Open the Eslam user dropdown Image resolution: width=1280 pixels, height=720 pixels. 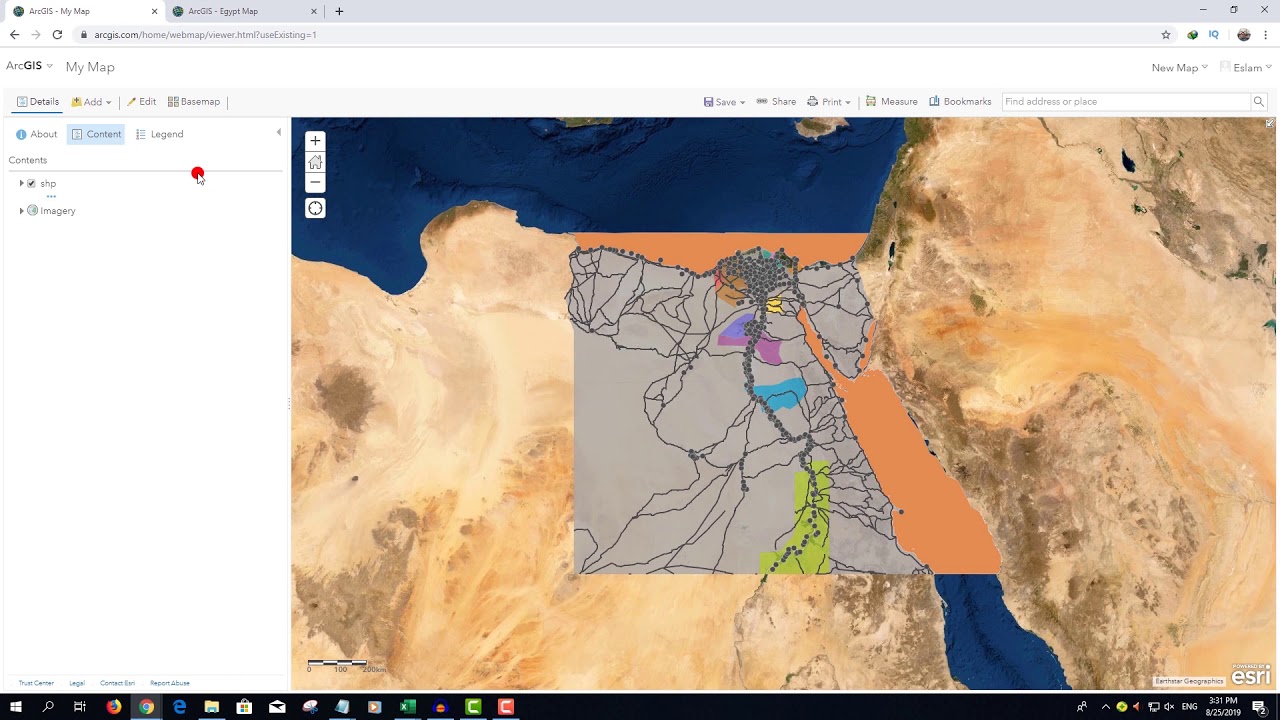[1246, 68]
